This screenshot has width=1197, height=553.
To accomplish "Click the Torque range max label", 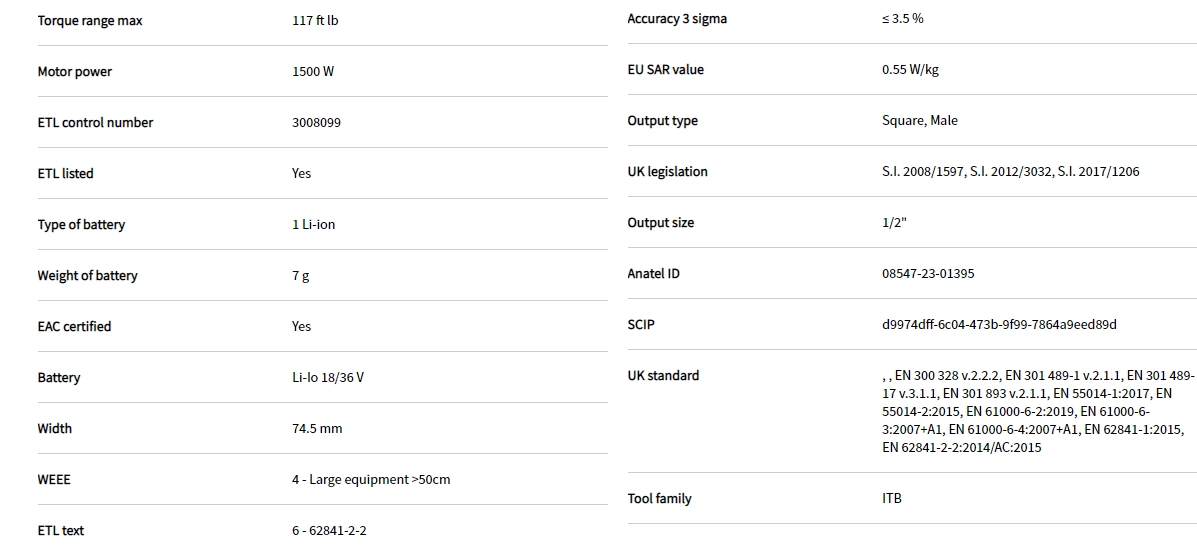I will pos(90,21).
